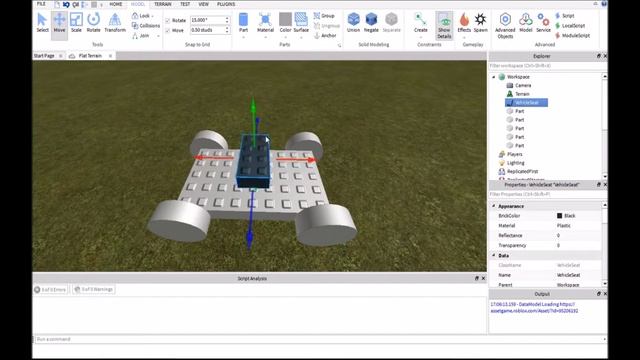Switch to the TEST ribbon tab
The image size is (640, 360).
tap(185, 4)
